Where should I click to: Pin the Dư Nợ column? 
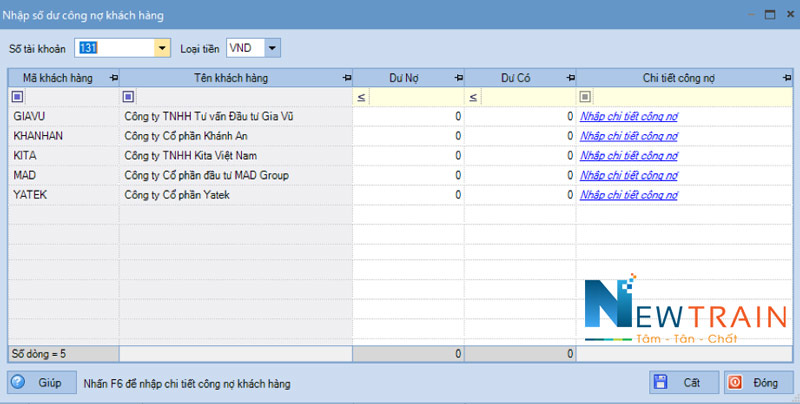point(459,78)
